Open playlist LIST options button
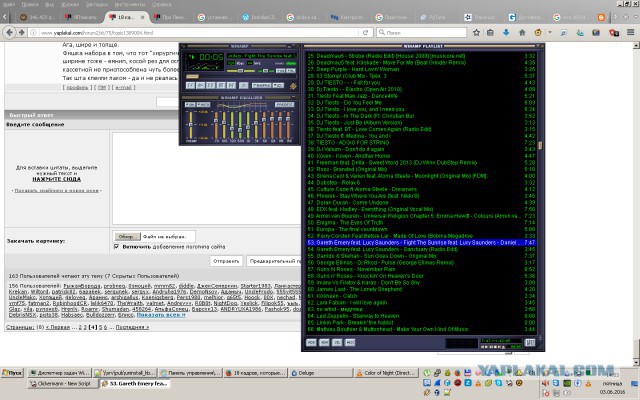The width and height of the screenshot is (640, 400). [530, 342]
